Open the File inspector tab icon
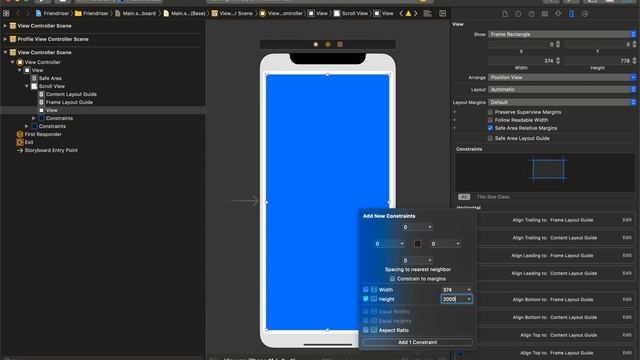 coord(505,13)
